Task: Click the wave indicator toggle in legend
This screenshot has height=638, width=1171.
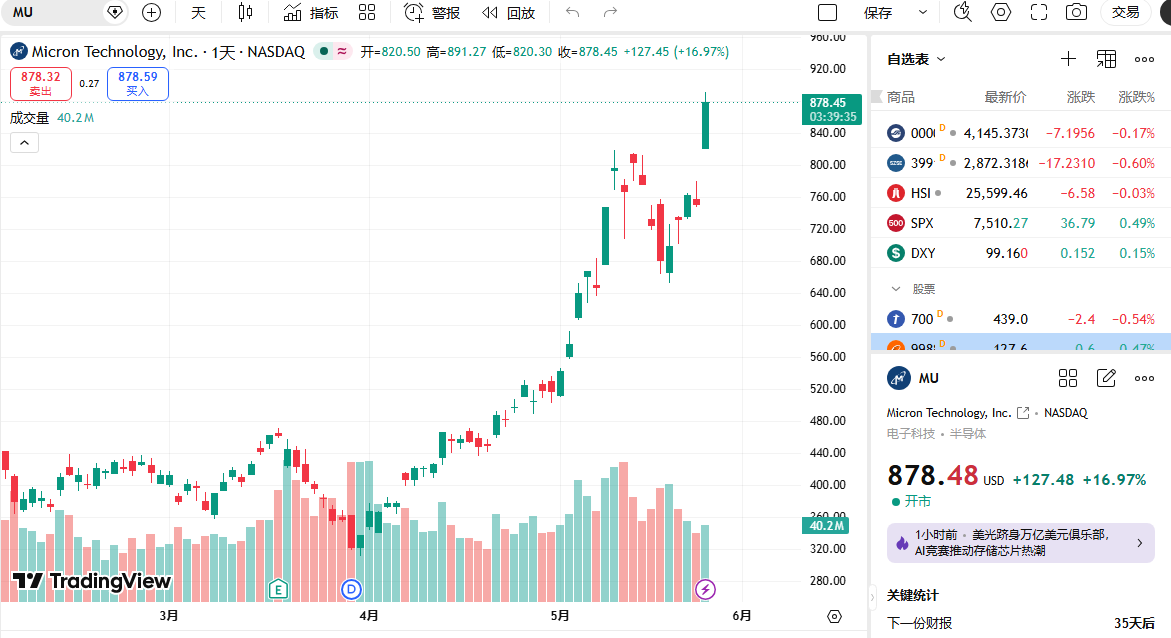Action: point(342,52)
